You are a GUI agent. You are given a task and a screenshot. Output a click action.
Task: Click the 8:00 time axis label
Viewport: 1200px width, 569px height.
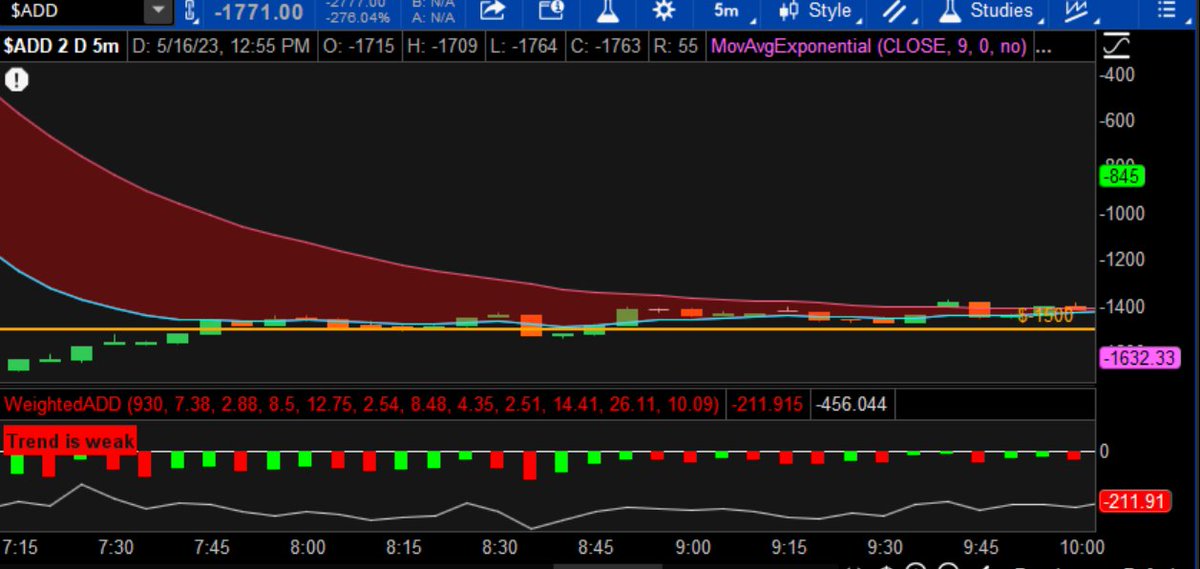pos(308,547)
